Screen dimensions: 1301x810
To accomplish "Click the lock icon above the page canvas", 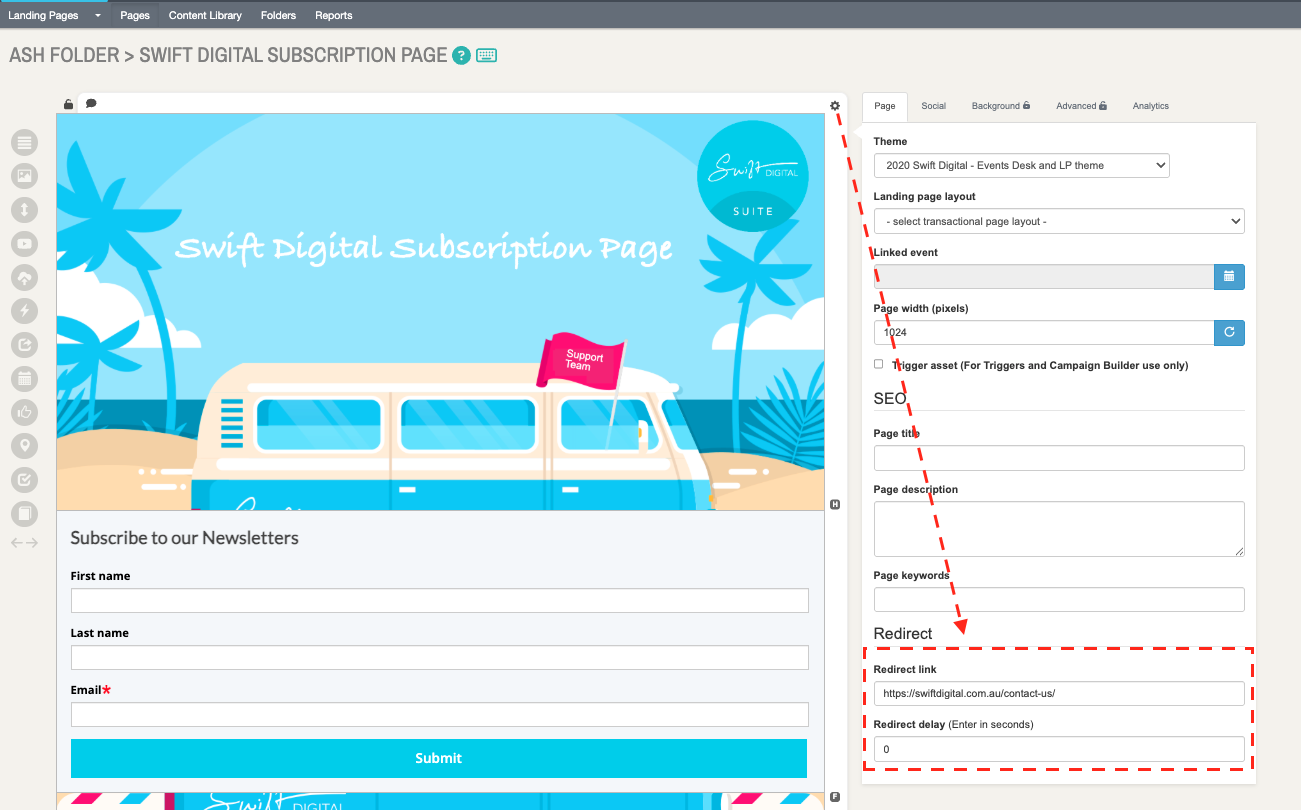I will (x=68, y=104).
